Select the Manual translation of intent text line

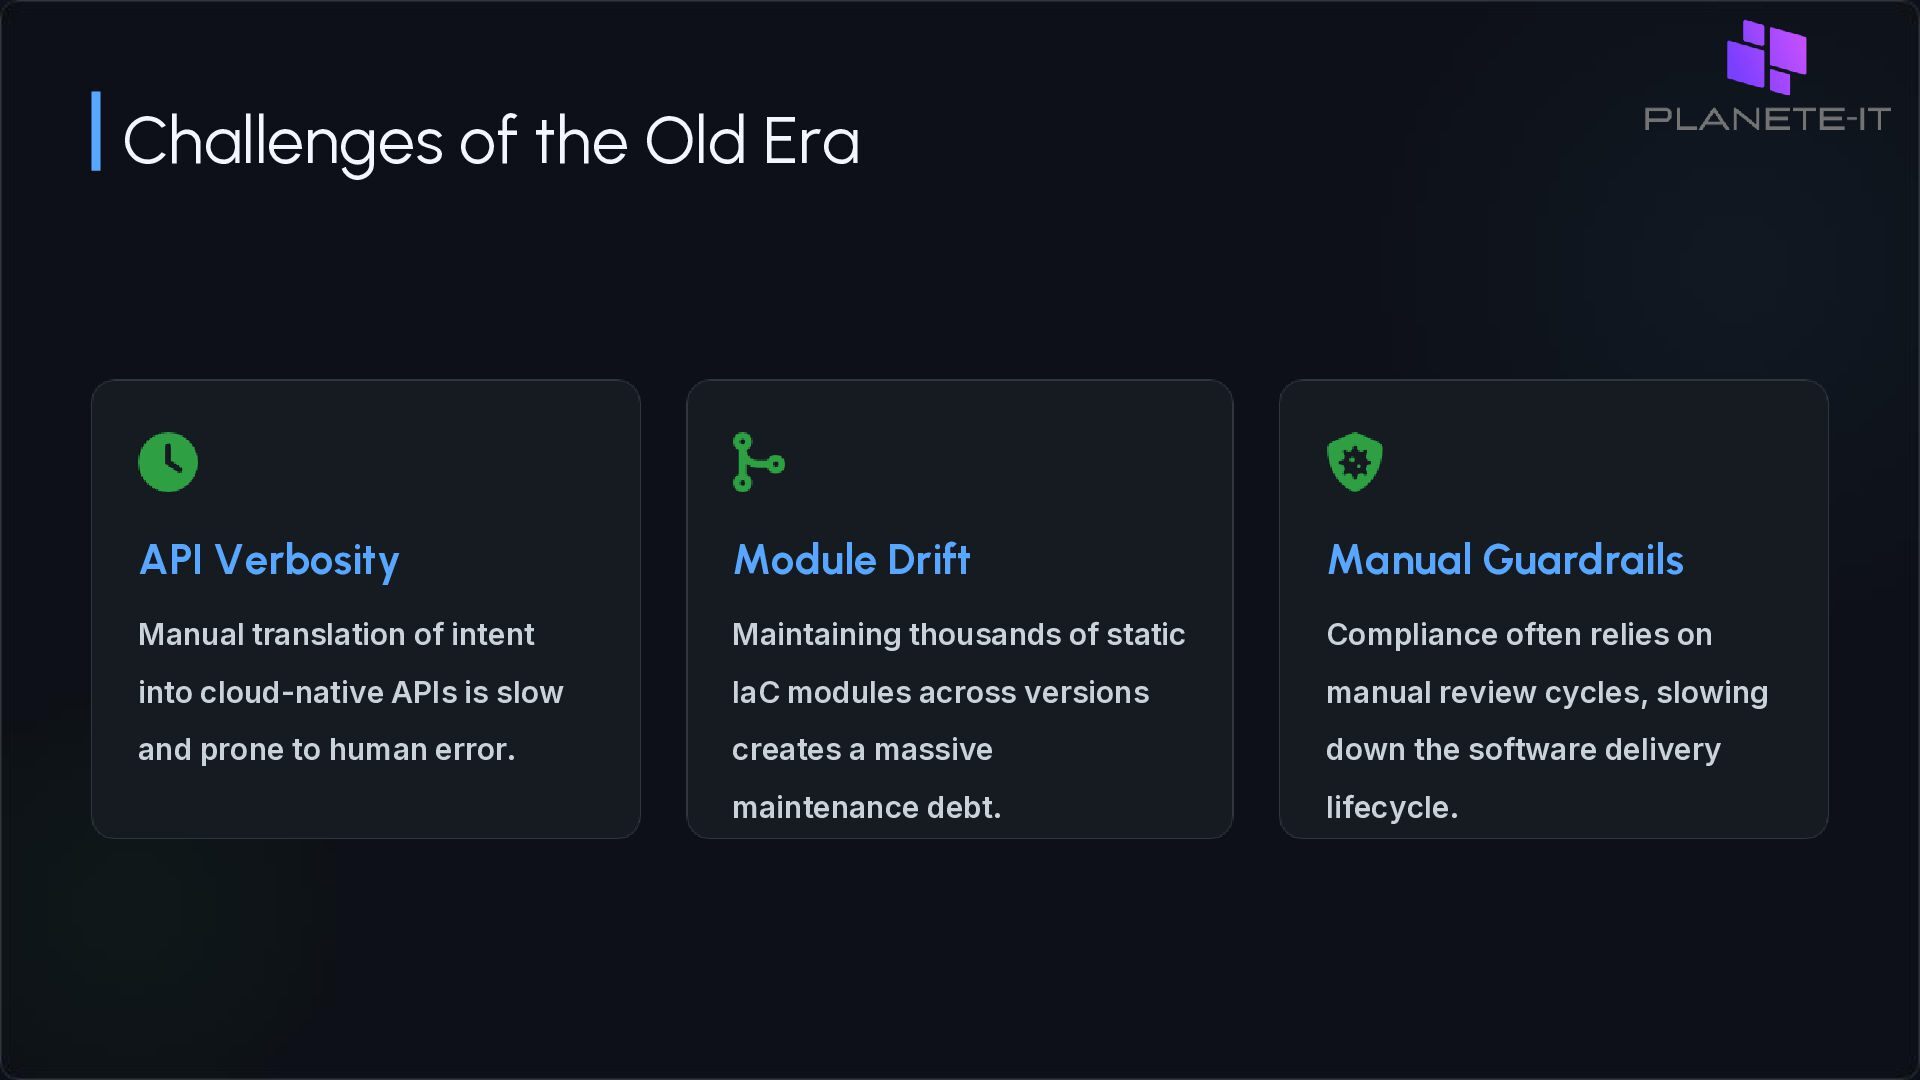(336, 635)
